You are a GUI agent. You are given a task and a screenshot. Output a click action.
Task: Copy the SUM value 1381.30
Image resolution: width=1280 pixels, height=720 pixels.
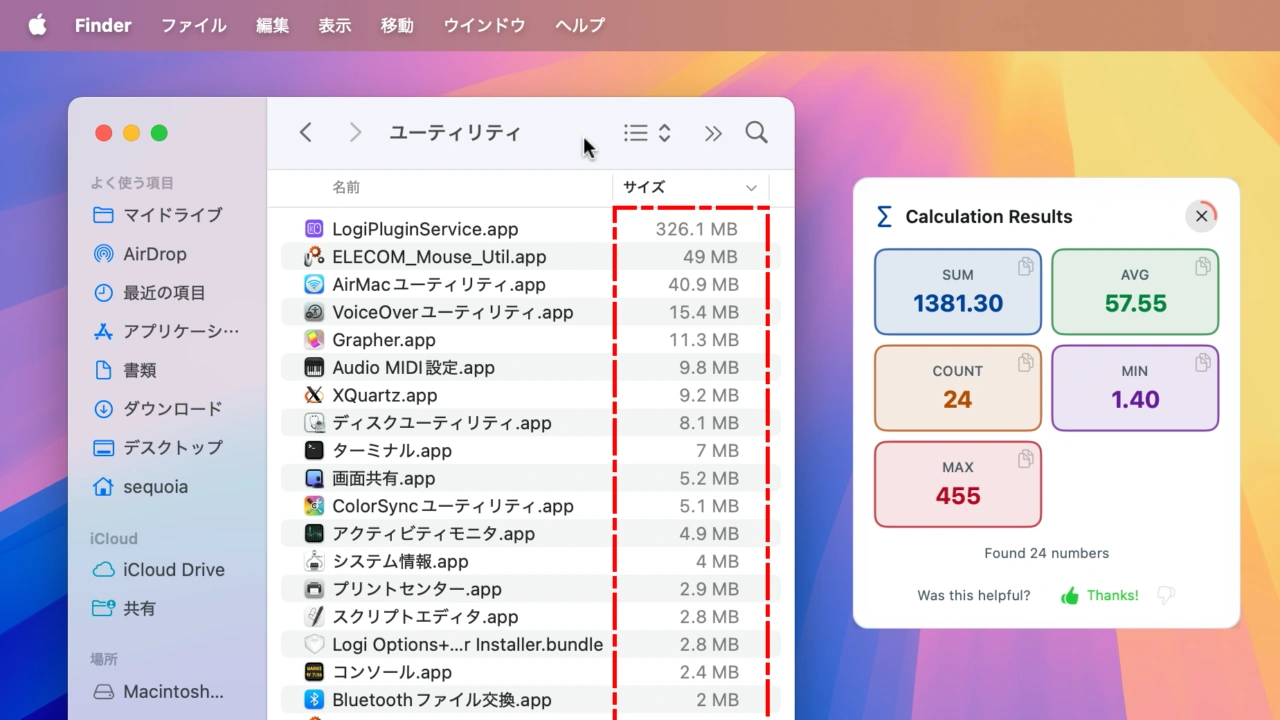(x=1025, y=266)
